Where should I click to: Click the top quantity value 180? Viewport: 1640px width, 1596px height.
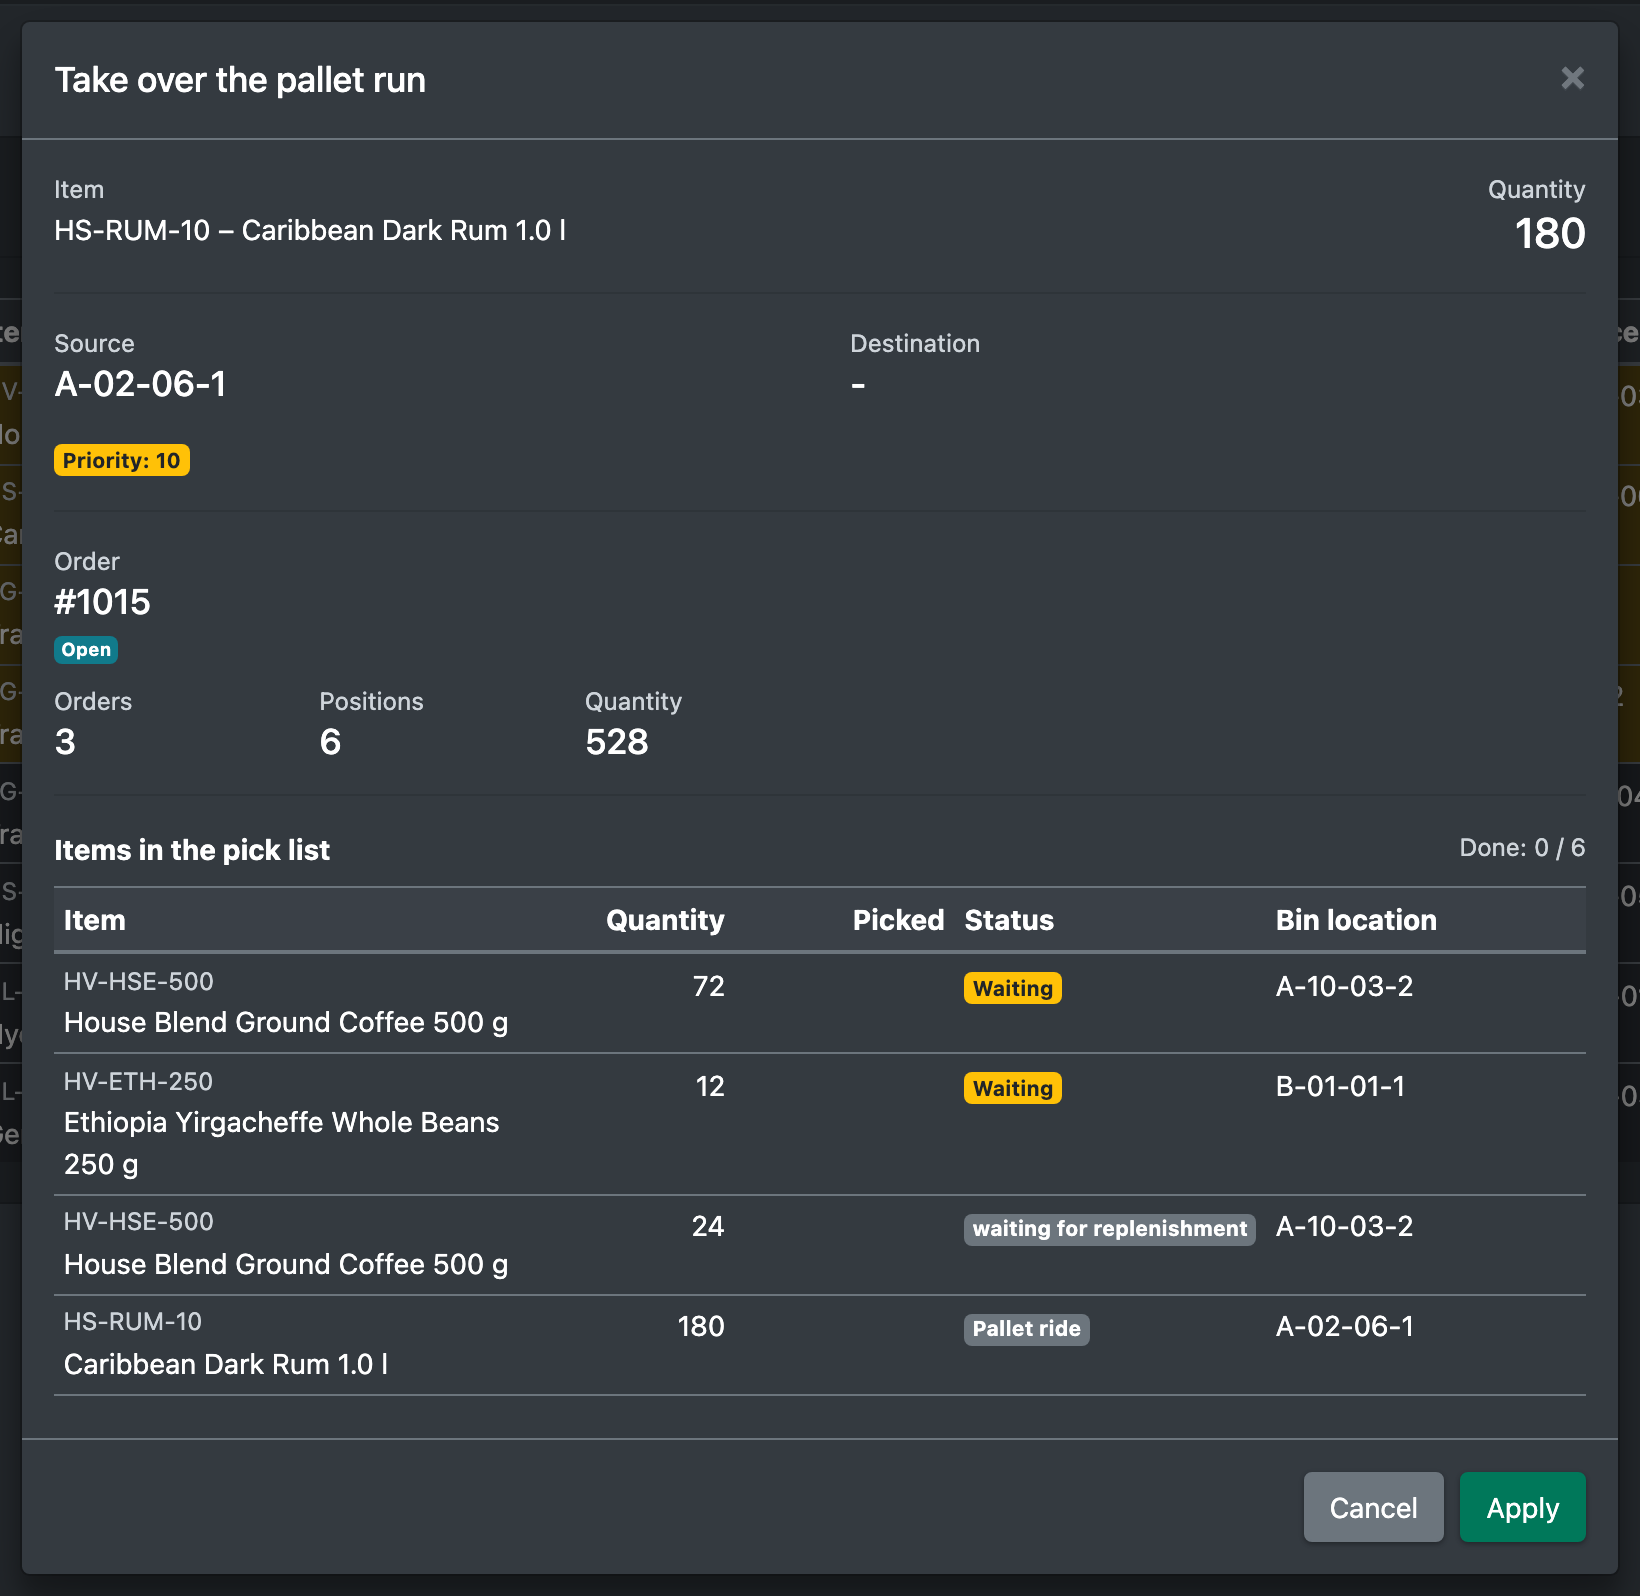(x=1550, y=233)
